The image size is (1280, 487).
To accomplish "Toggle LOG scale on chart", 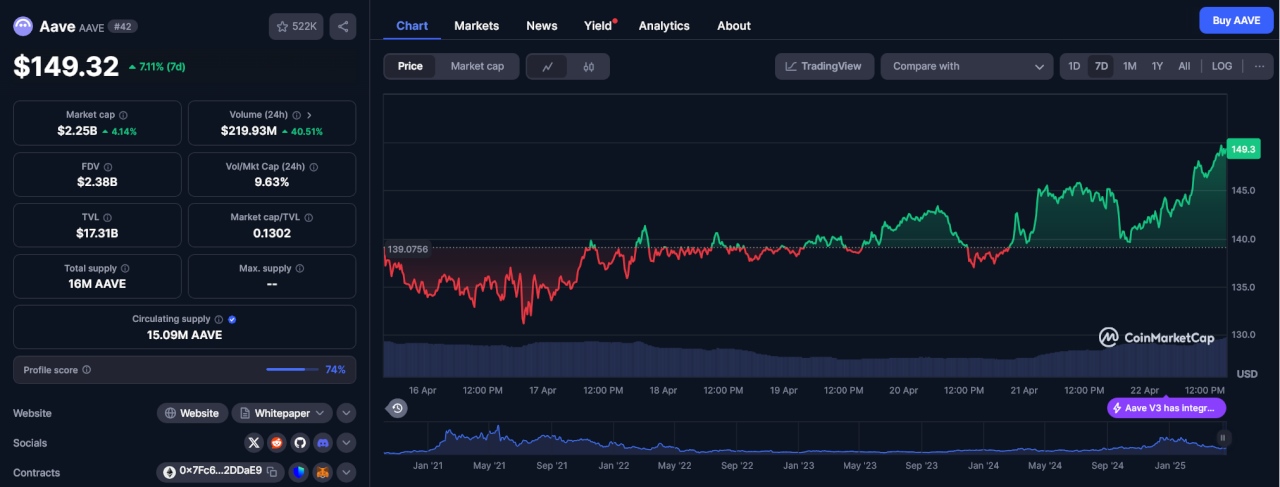I will pyautogui.click(x=1222, y=66).
